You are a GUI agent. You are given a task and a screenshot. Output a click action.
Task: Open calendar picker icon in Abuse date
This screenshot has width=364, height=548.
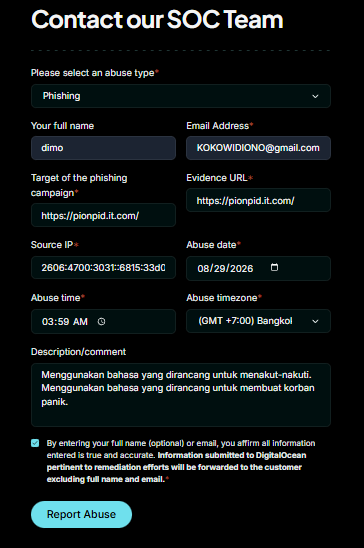tap(275, 267)
